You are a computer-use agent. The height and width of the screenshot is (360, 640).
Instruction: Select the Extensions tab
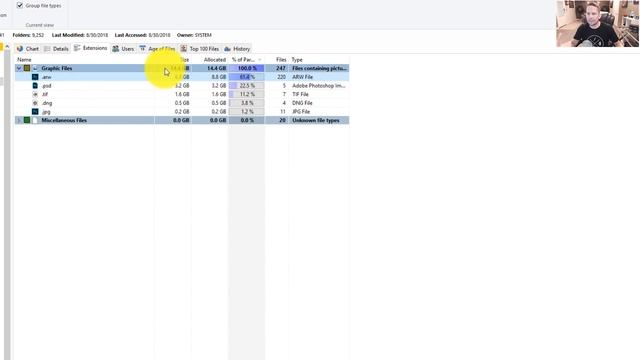coord(91,48)
